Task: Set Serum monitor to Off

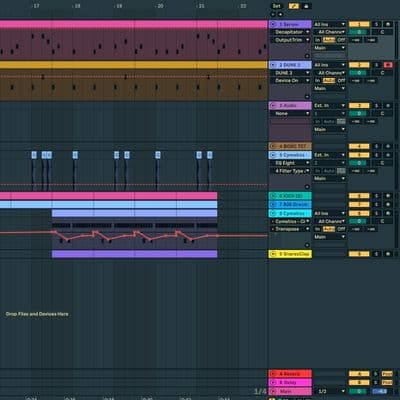Action: point(341,40)
